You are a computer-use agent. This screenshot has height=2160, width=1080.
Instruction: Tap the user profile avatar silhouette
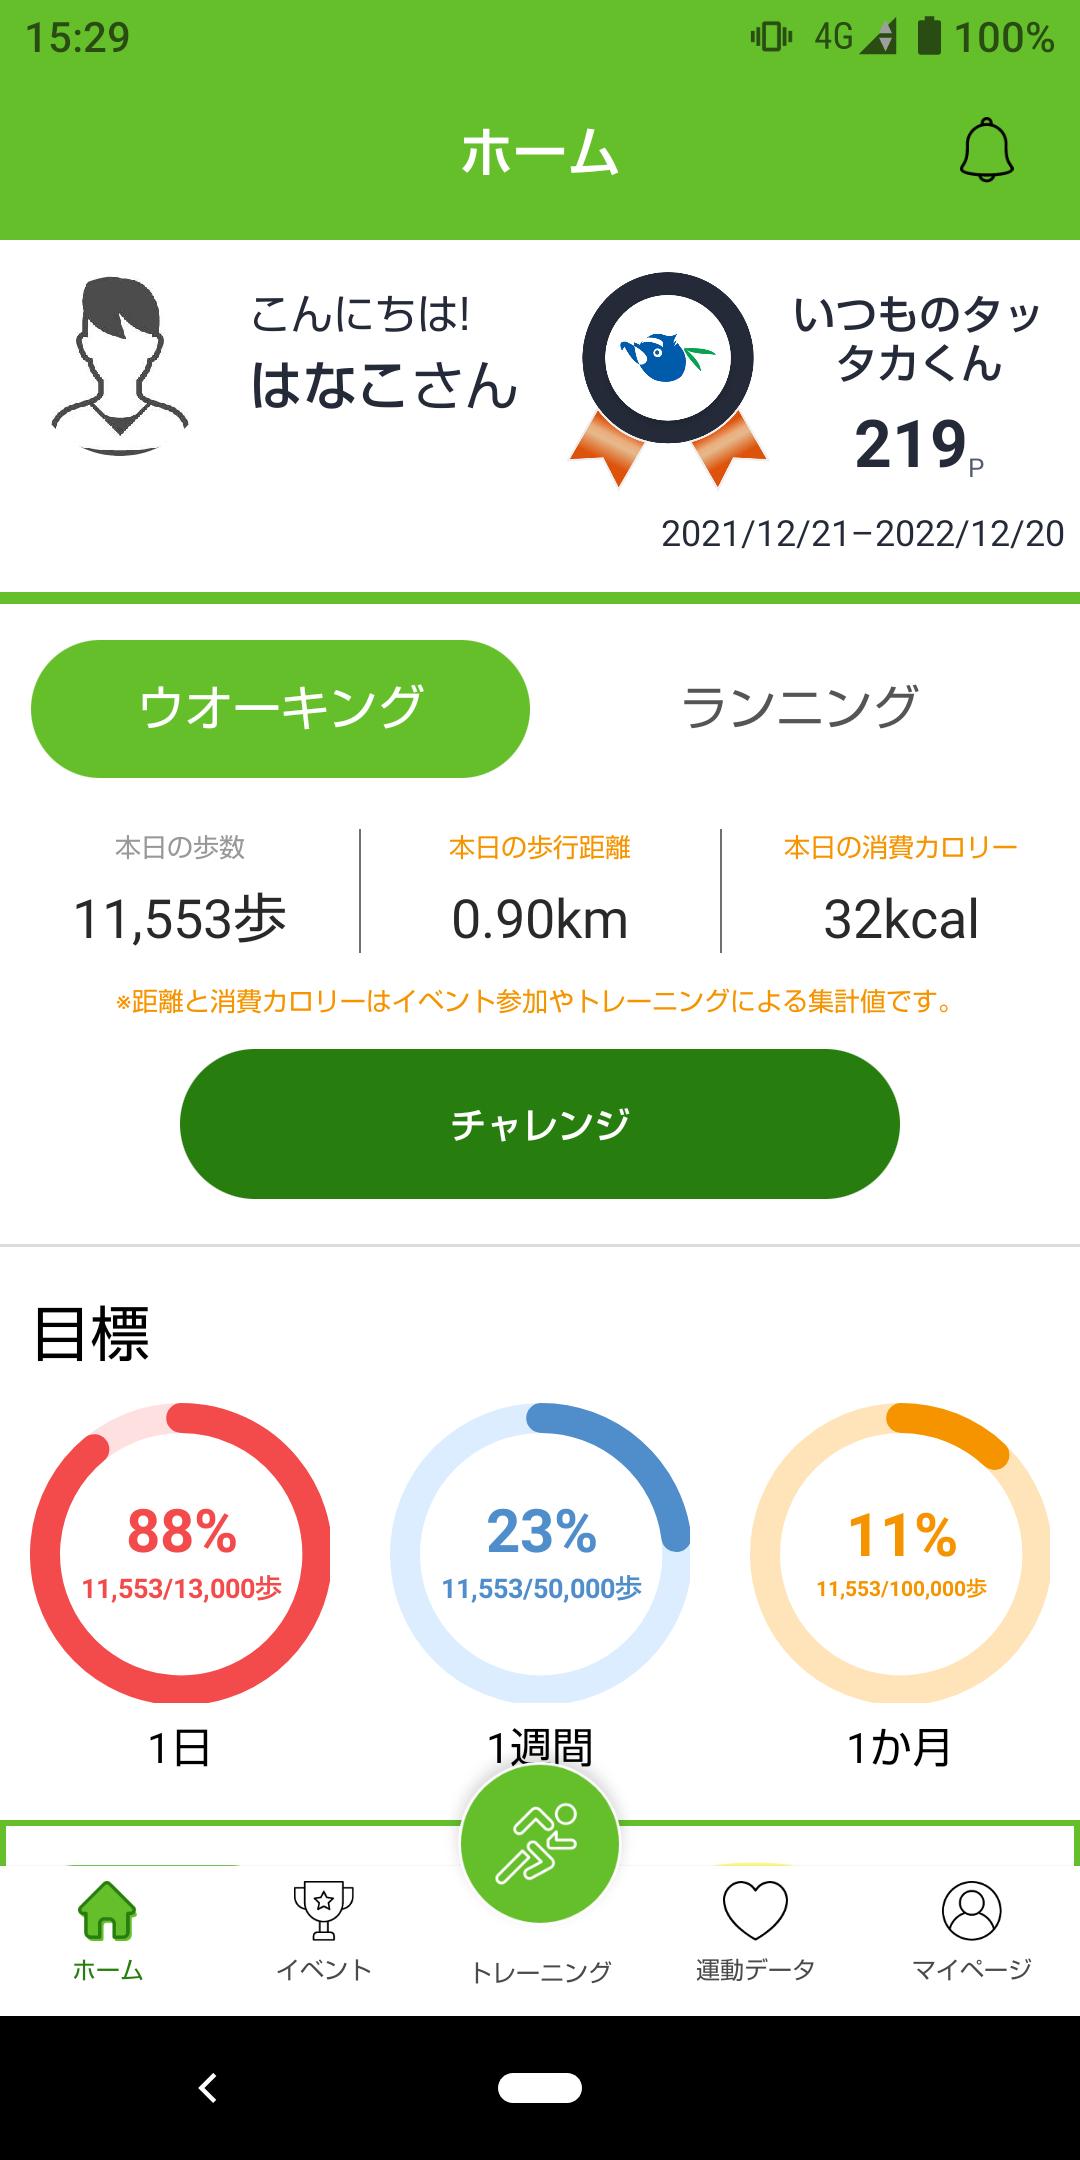120,366
